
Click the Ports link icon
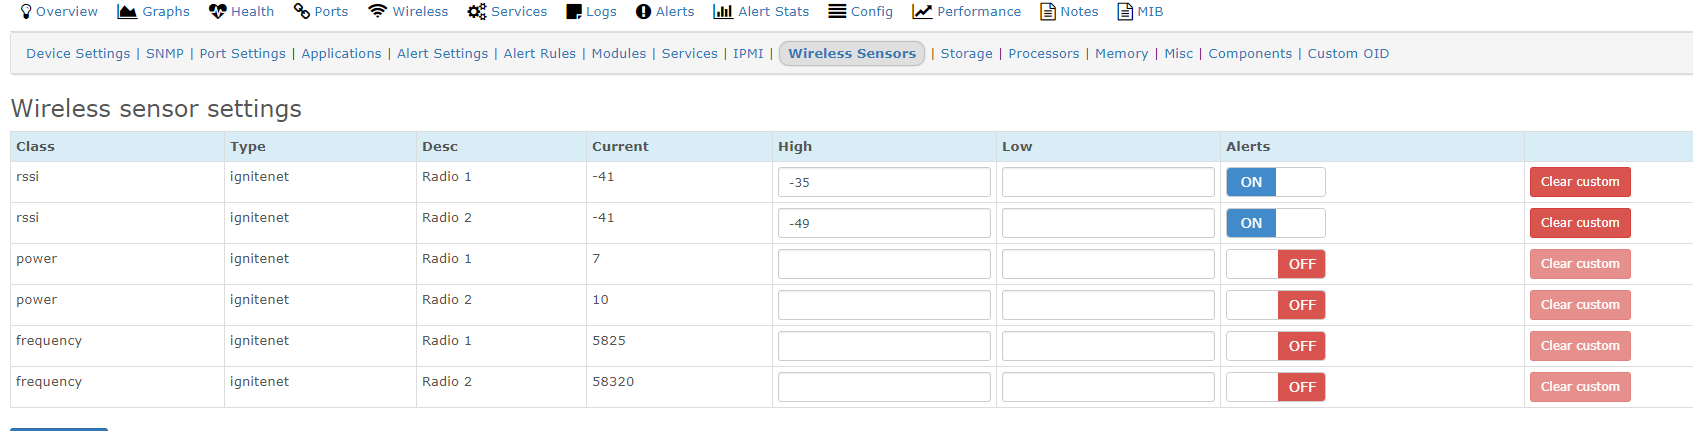[301, 12]
